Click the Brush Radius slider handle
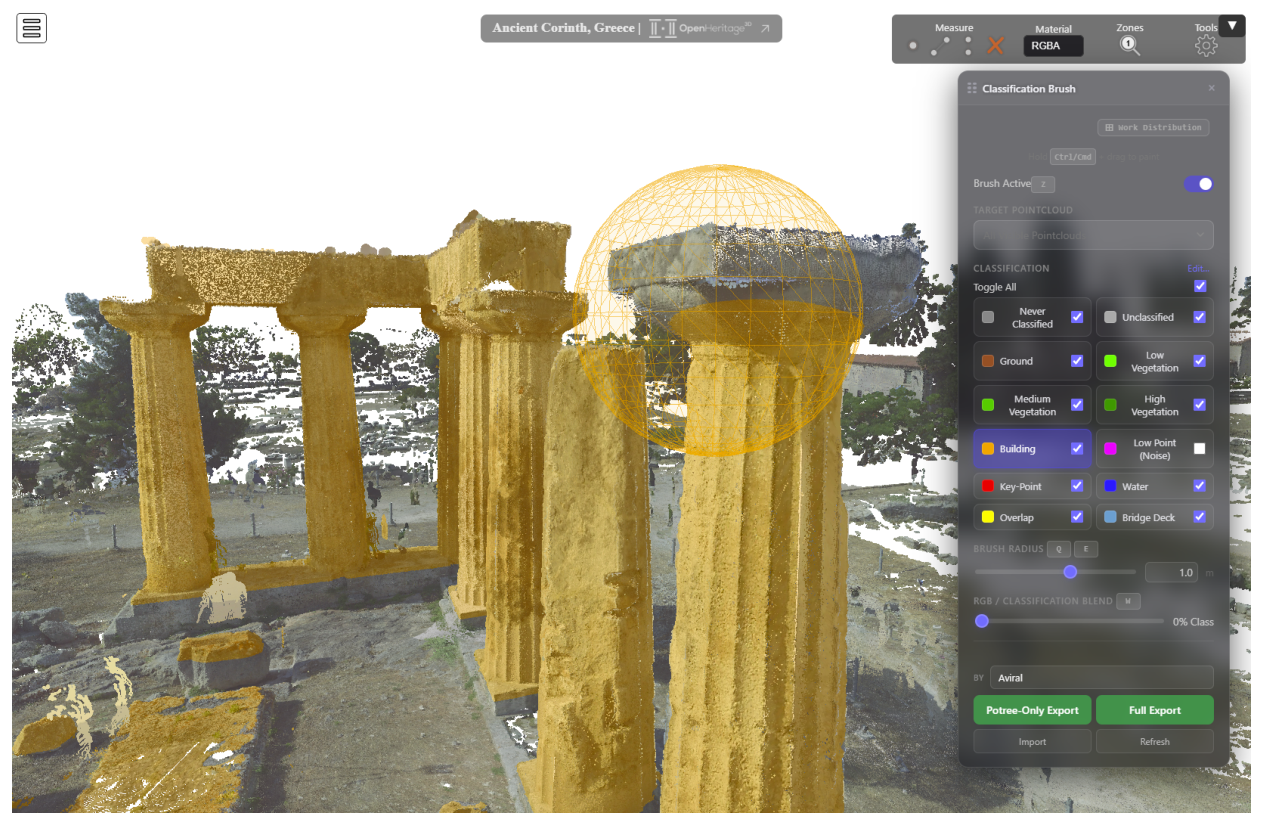The height and width of the screenshot is (824, 1262). coord(1070,572)
